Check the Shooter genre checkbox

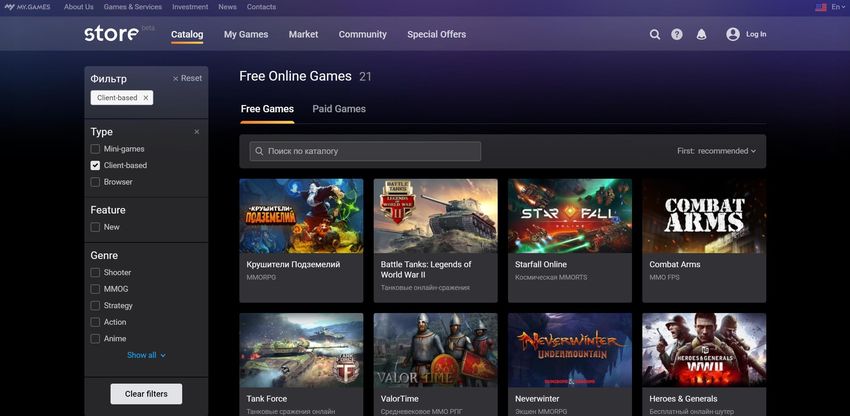pyautogui.click(x=95, y=272)
